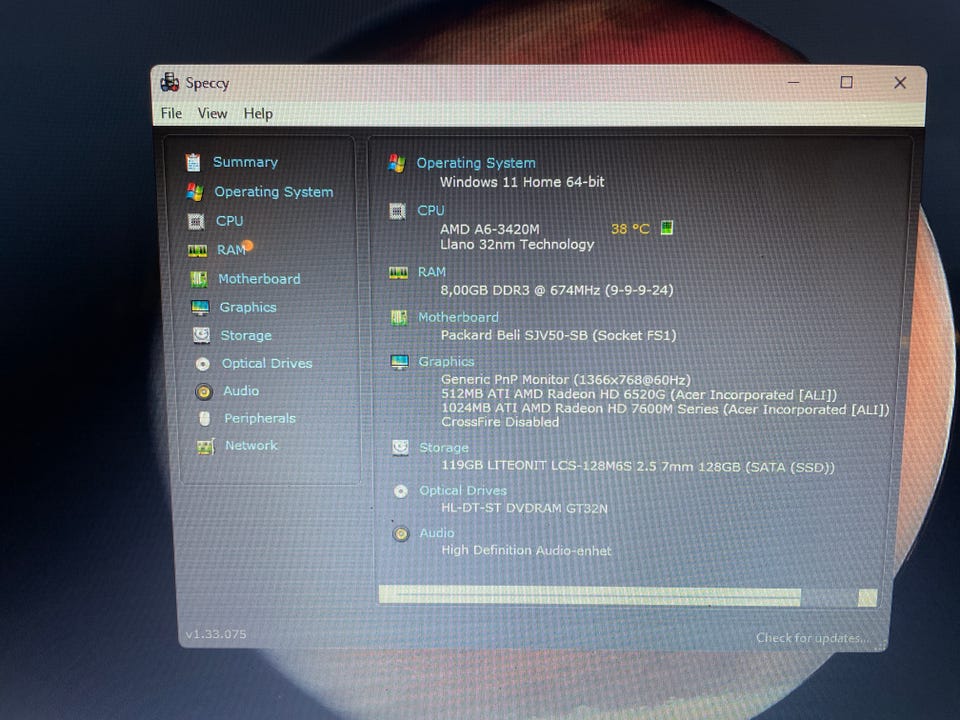The image size is (960, 720).
Task: Click green temperature indicator icon beside 38 °C
Action: (667, 228)
